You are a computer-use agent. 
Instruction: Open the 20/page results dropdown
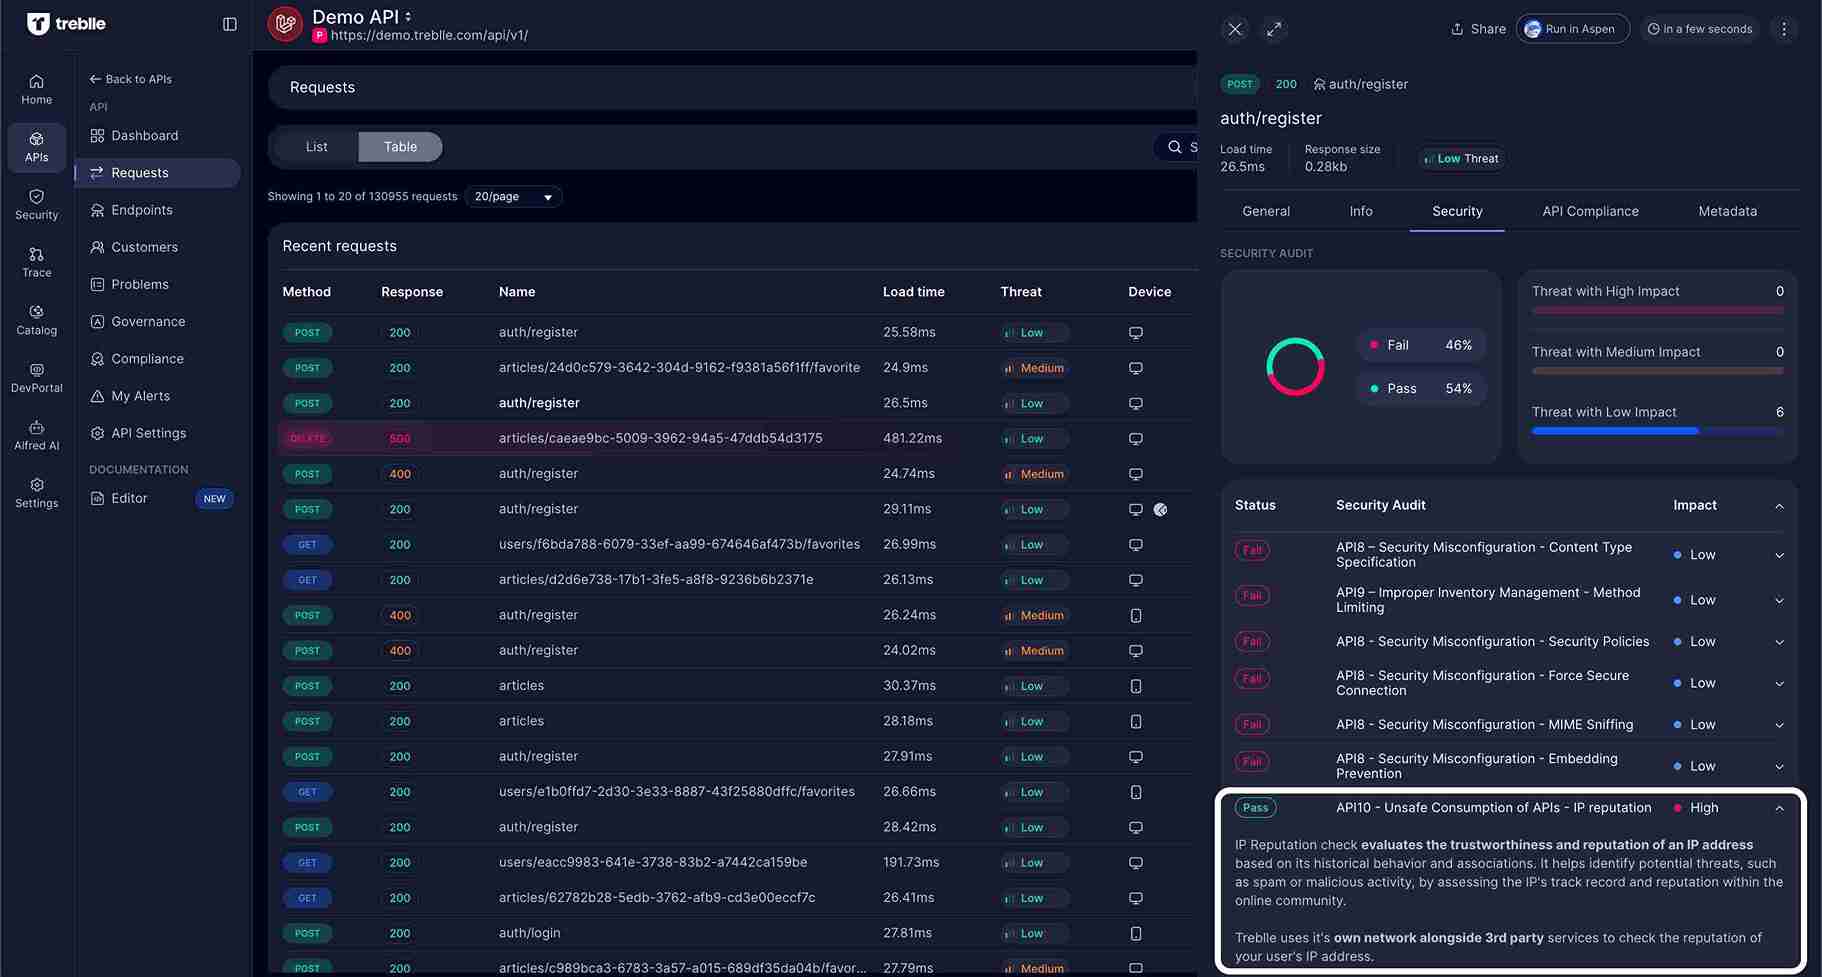[513, 196]
